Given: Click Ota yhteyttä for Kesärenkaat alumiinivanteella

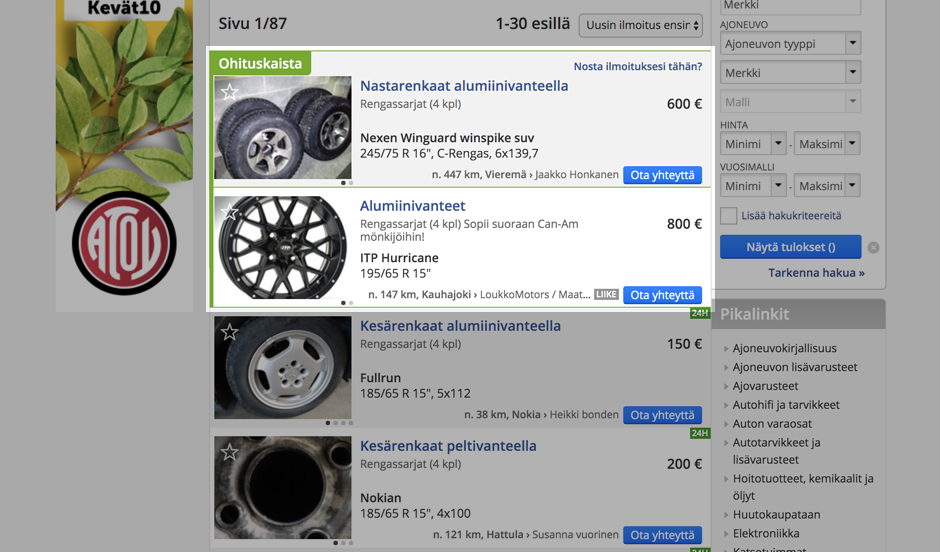Looking at the screenshot, I should [662, 415].
